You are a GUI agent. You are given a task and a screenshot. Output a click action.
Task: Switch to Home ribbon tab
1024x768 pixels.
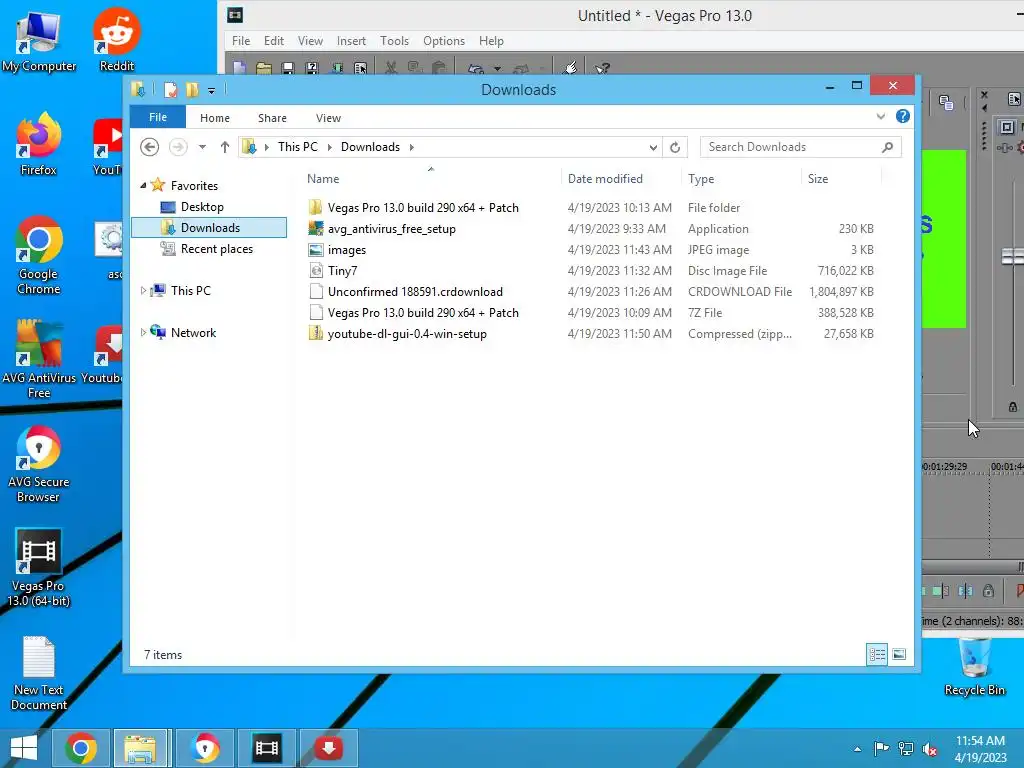point(215,118)
